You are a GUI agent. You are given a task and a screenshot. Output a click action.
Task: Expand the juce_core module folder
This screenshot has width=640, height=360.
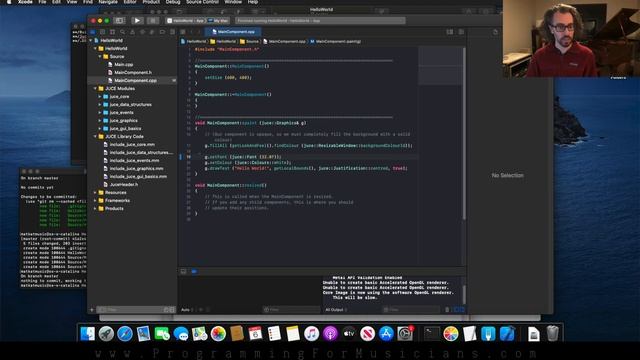[x=100, y=96]
